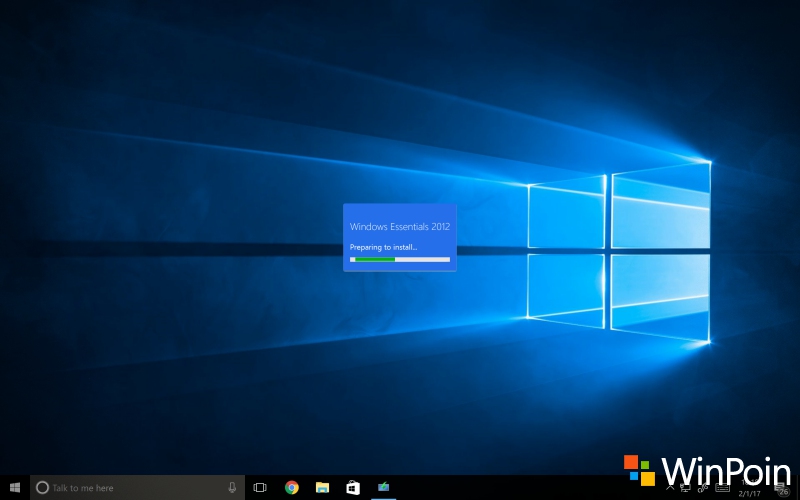Open the touch keyboard from the tray

pos(722,488)
